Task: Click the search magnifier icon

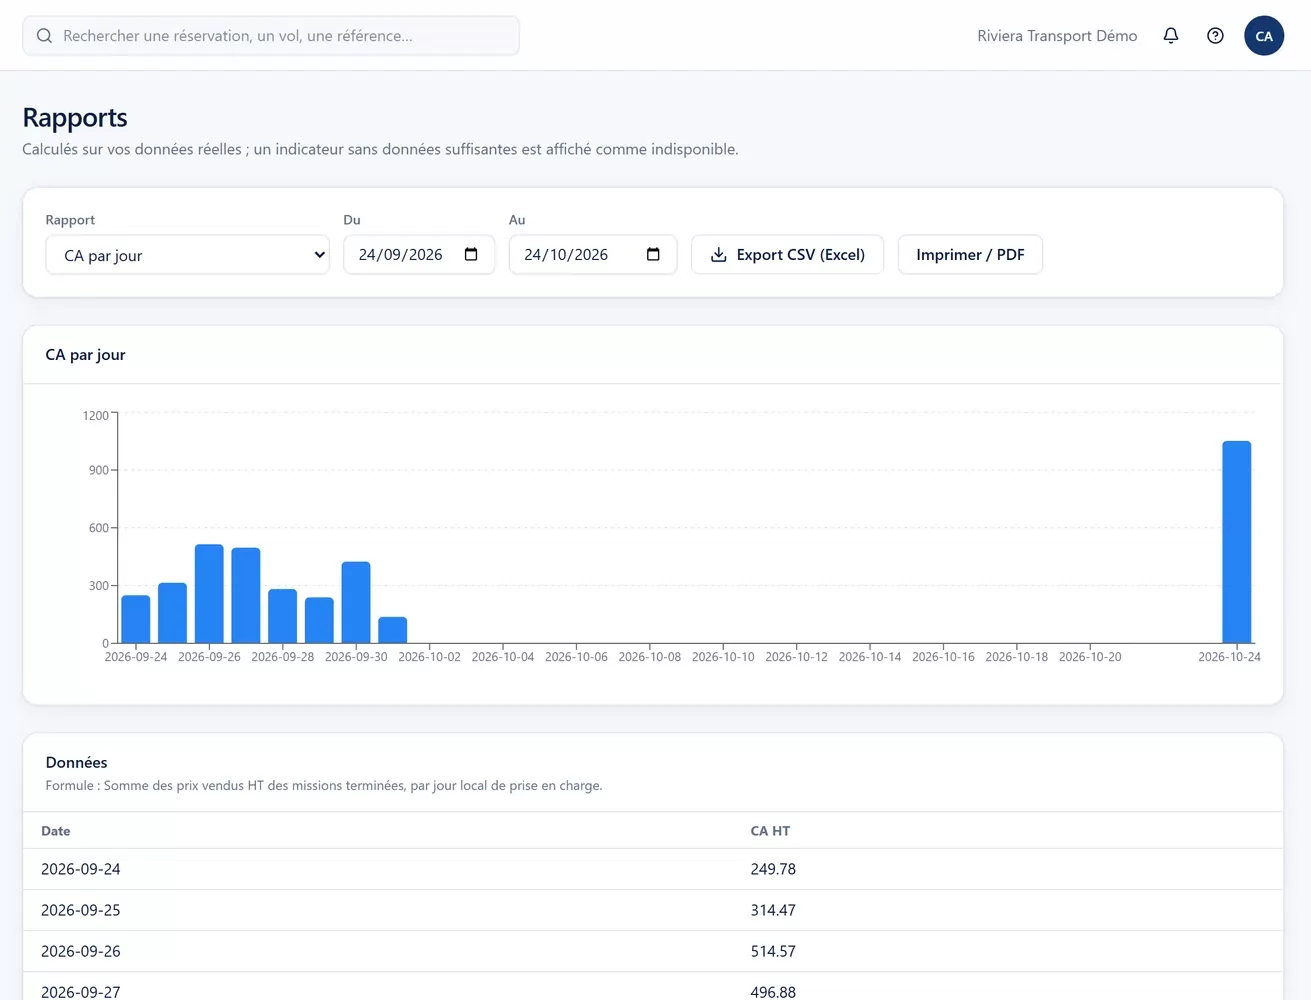Action: coord(44,36)
